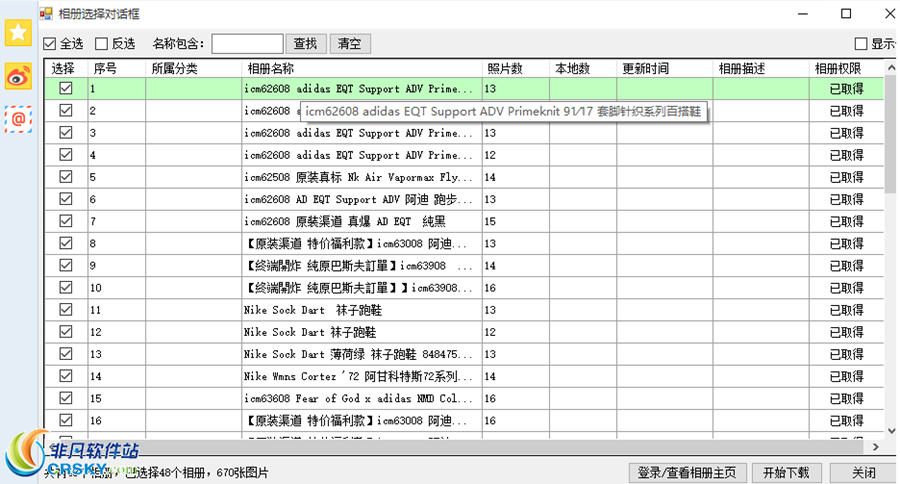
Task: Sort by the 选择 column header
Action: pos(66,68)
